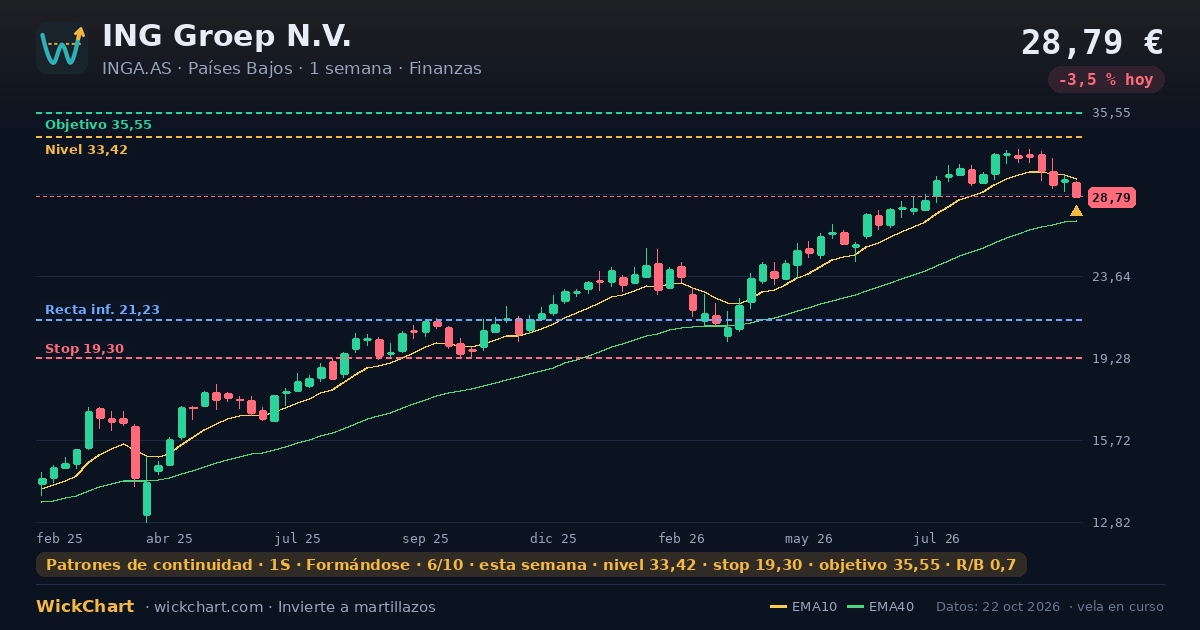Select the Recta inf. 21,23 line label
Image resolution: width=1200 pixels, height=630 pixels.
102,310
